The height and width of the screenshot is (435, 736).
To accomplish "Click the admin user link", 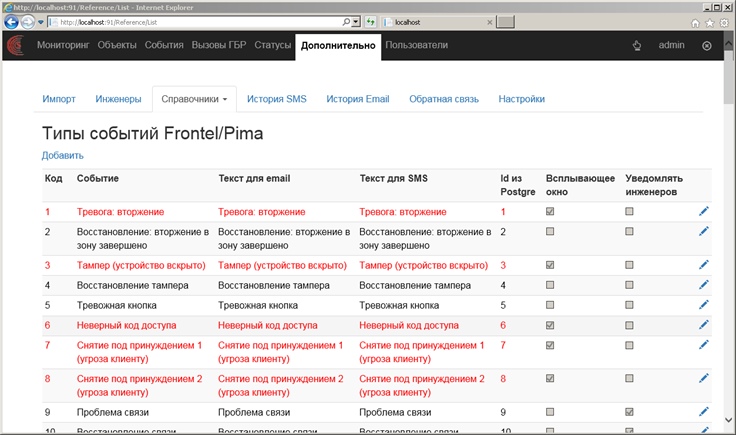I will point(671,45).
